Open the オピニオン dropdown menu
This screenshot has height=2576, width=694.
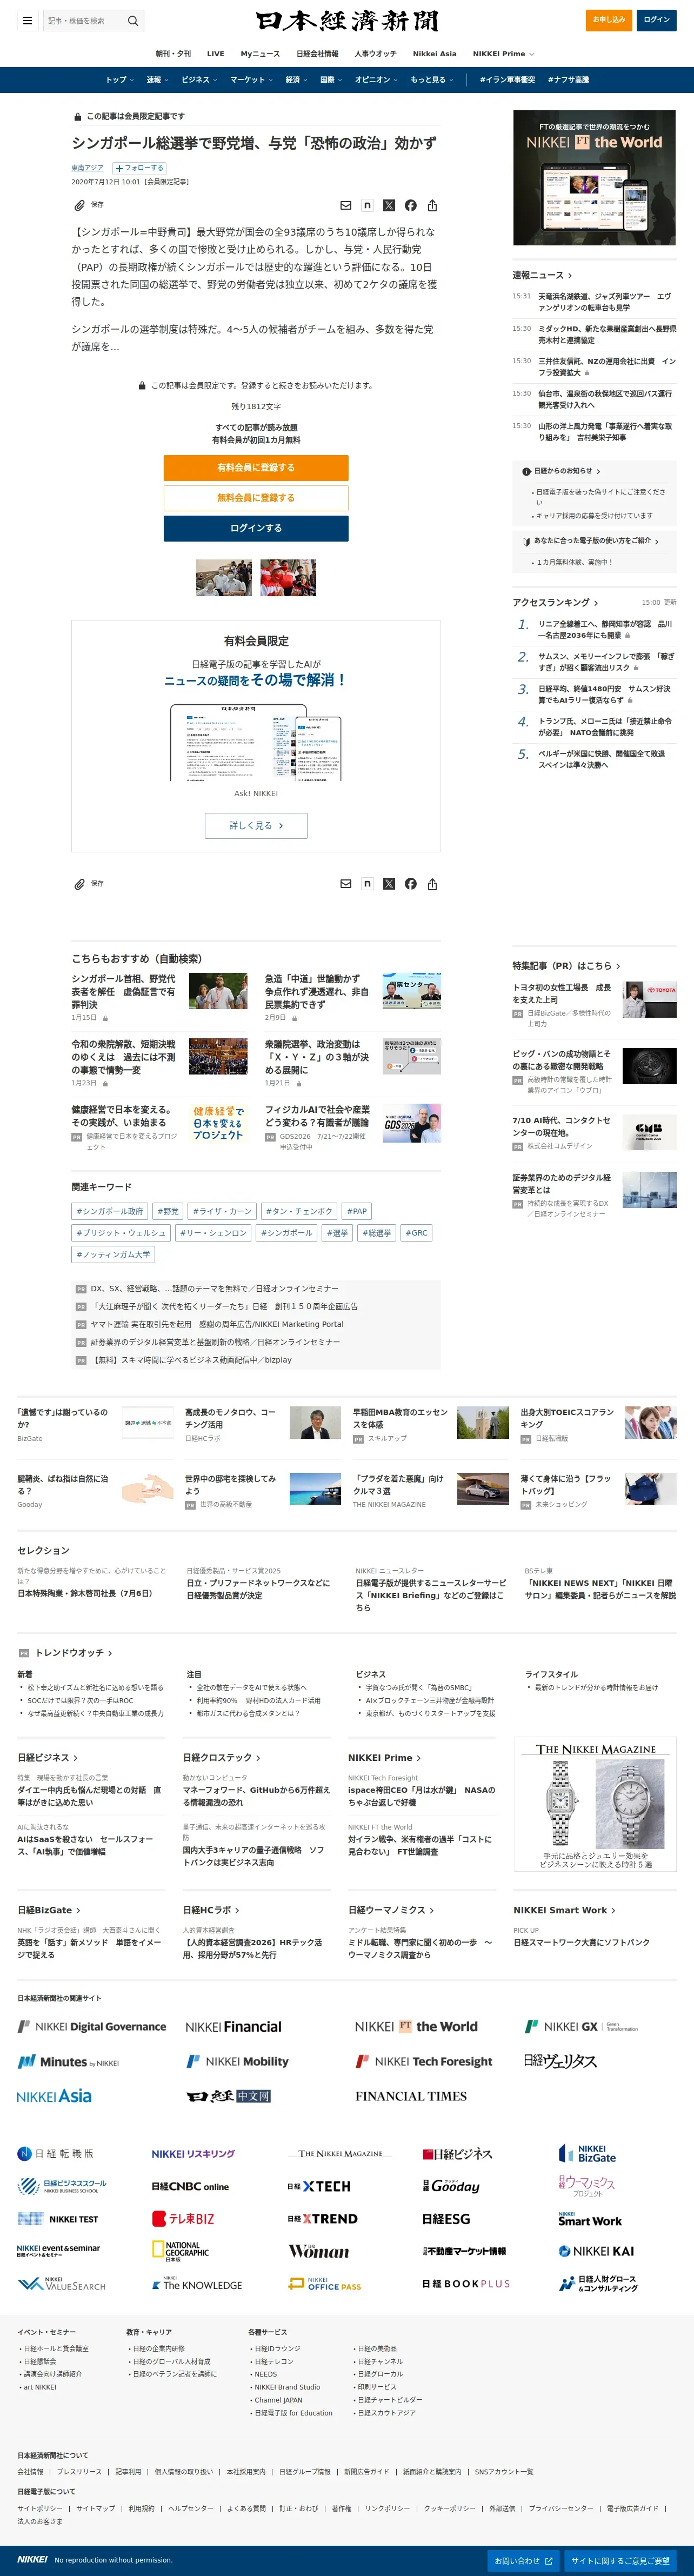point(376,80)
